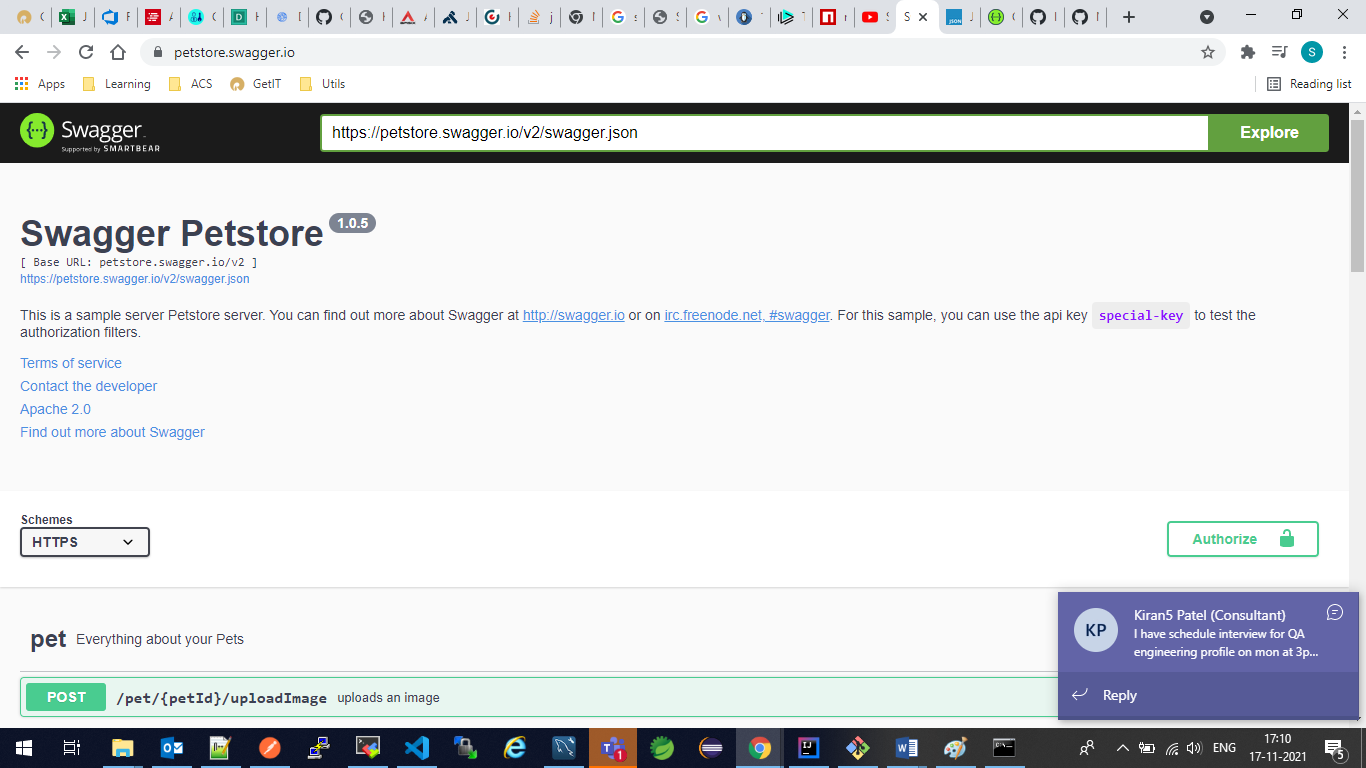Expand hidden icons in the system tray
Viewport: 1366px width, 768px height.
coord(1122,747)
